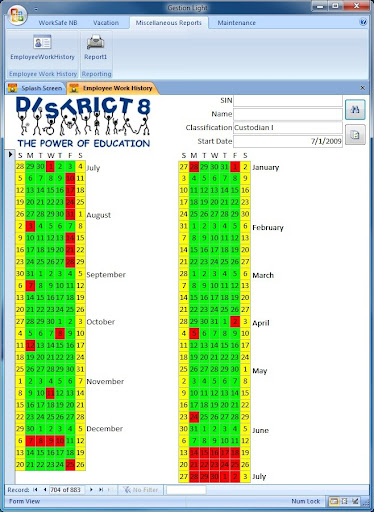Click the Employee Work History group label
The width and height of the screenshot is (374, 512).
click(x=43, y=74)
